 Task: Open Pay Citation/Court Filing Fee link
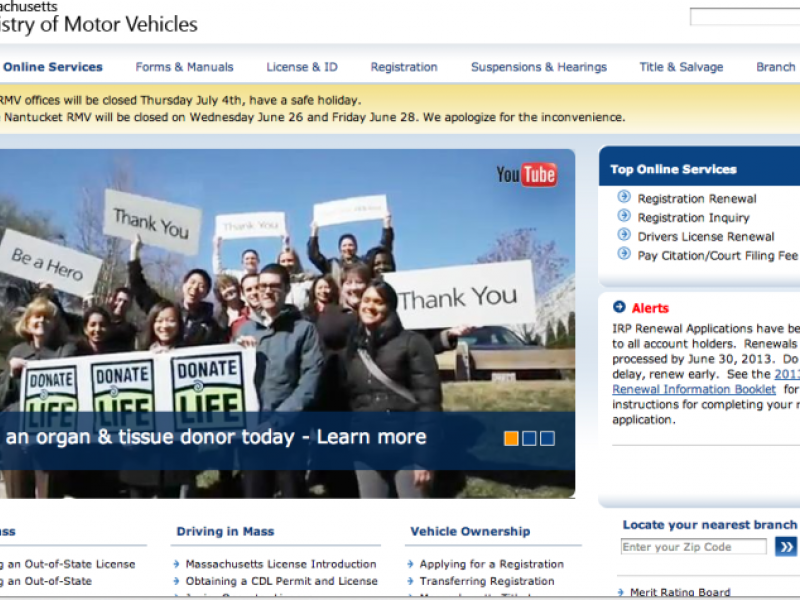718,256
